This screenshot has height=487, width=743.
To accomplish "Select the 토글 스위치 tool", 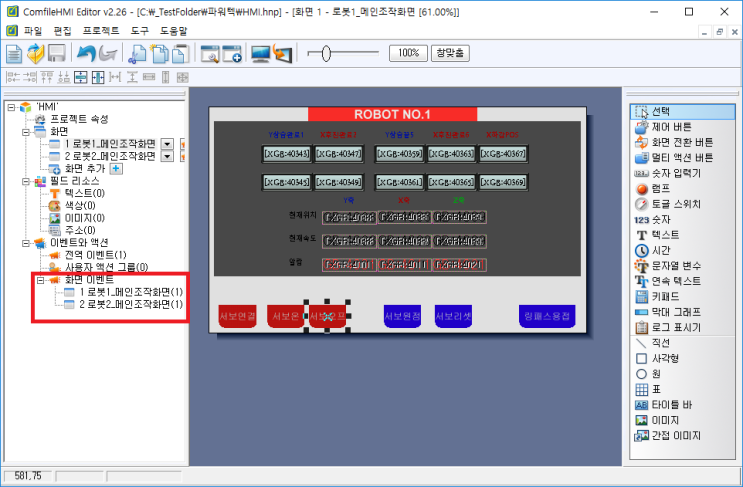I will point(667,204).
